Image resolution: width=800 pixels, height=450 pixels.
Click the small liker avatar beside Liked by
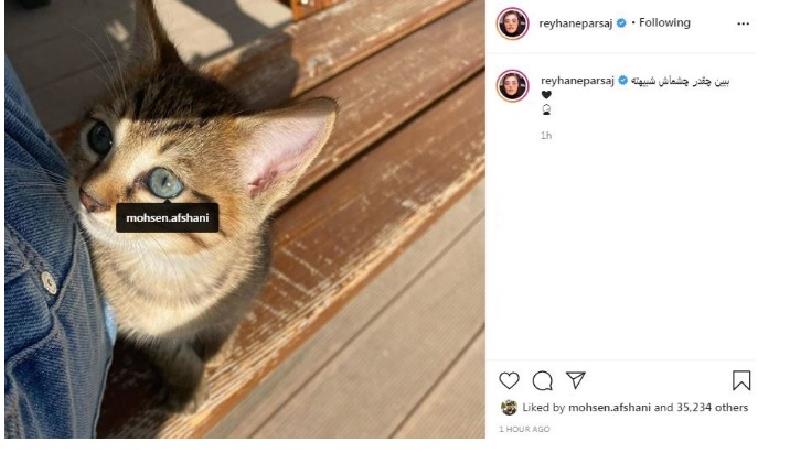(x=508, y=407)
